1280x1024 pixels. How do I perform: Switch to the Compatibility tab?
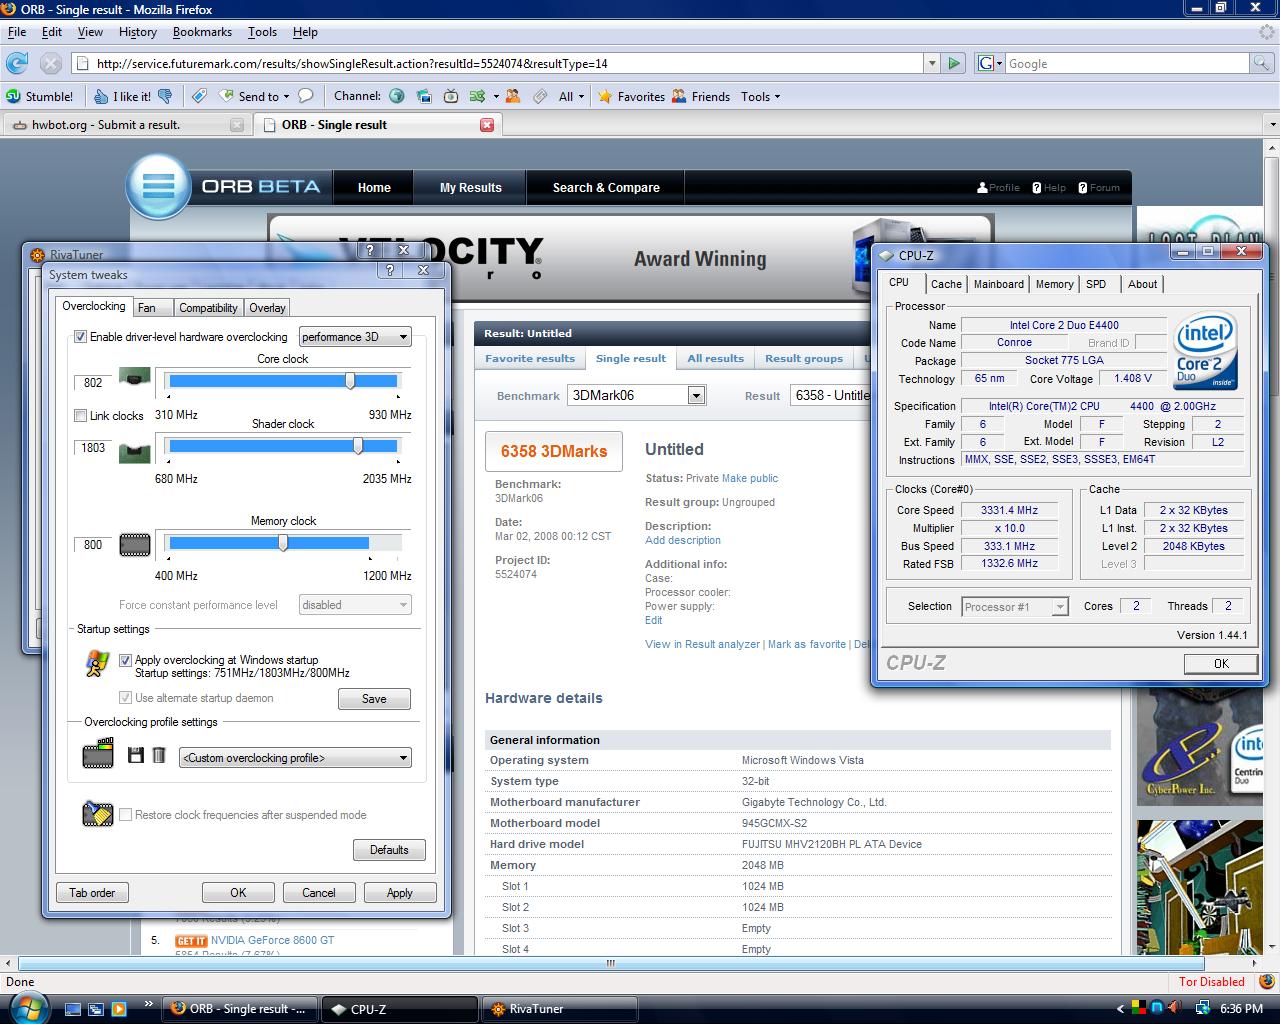point(208,308)
